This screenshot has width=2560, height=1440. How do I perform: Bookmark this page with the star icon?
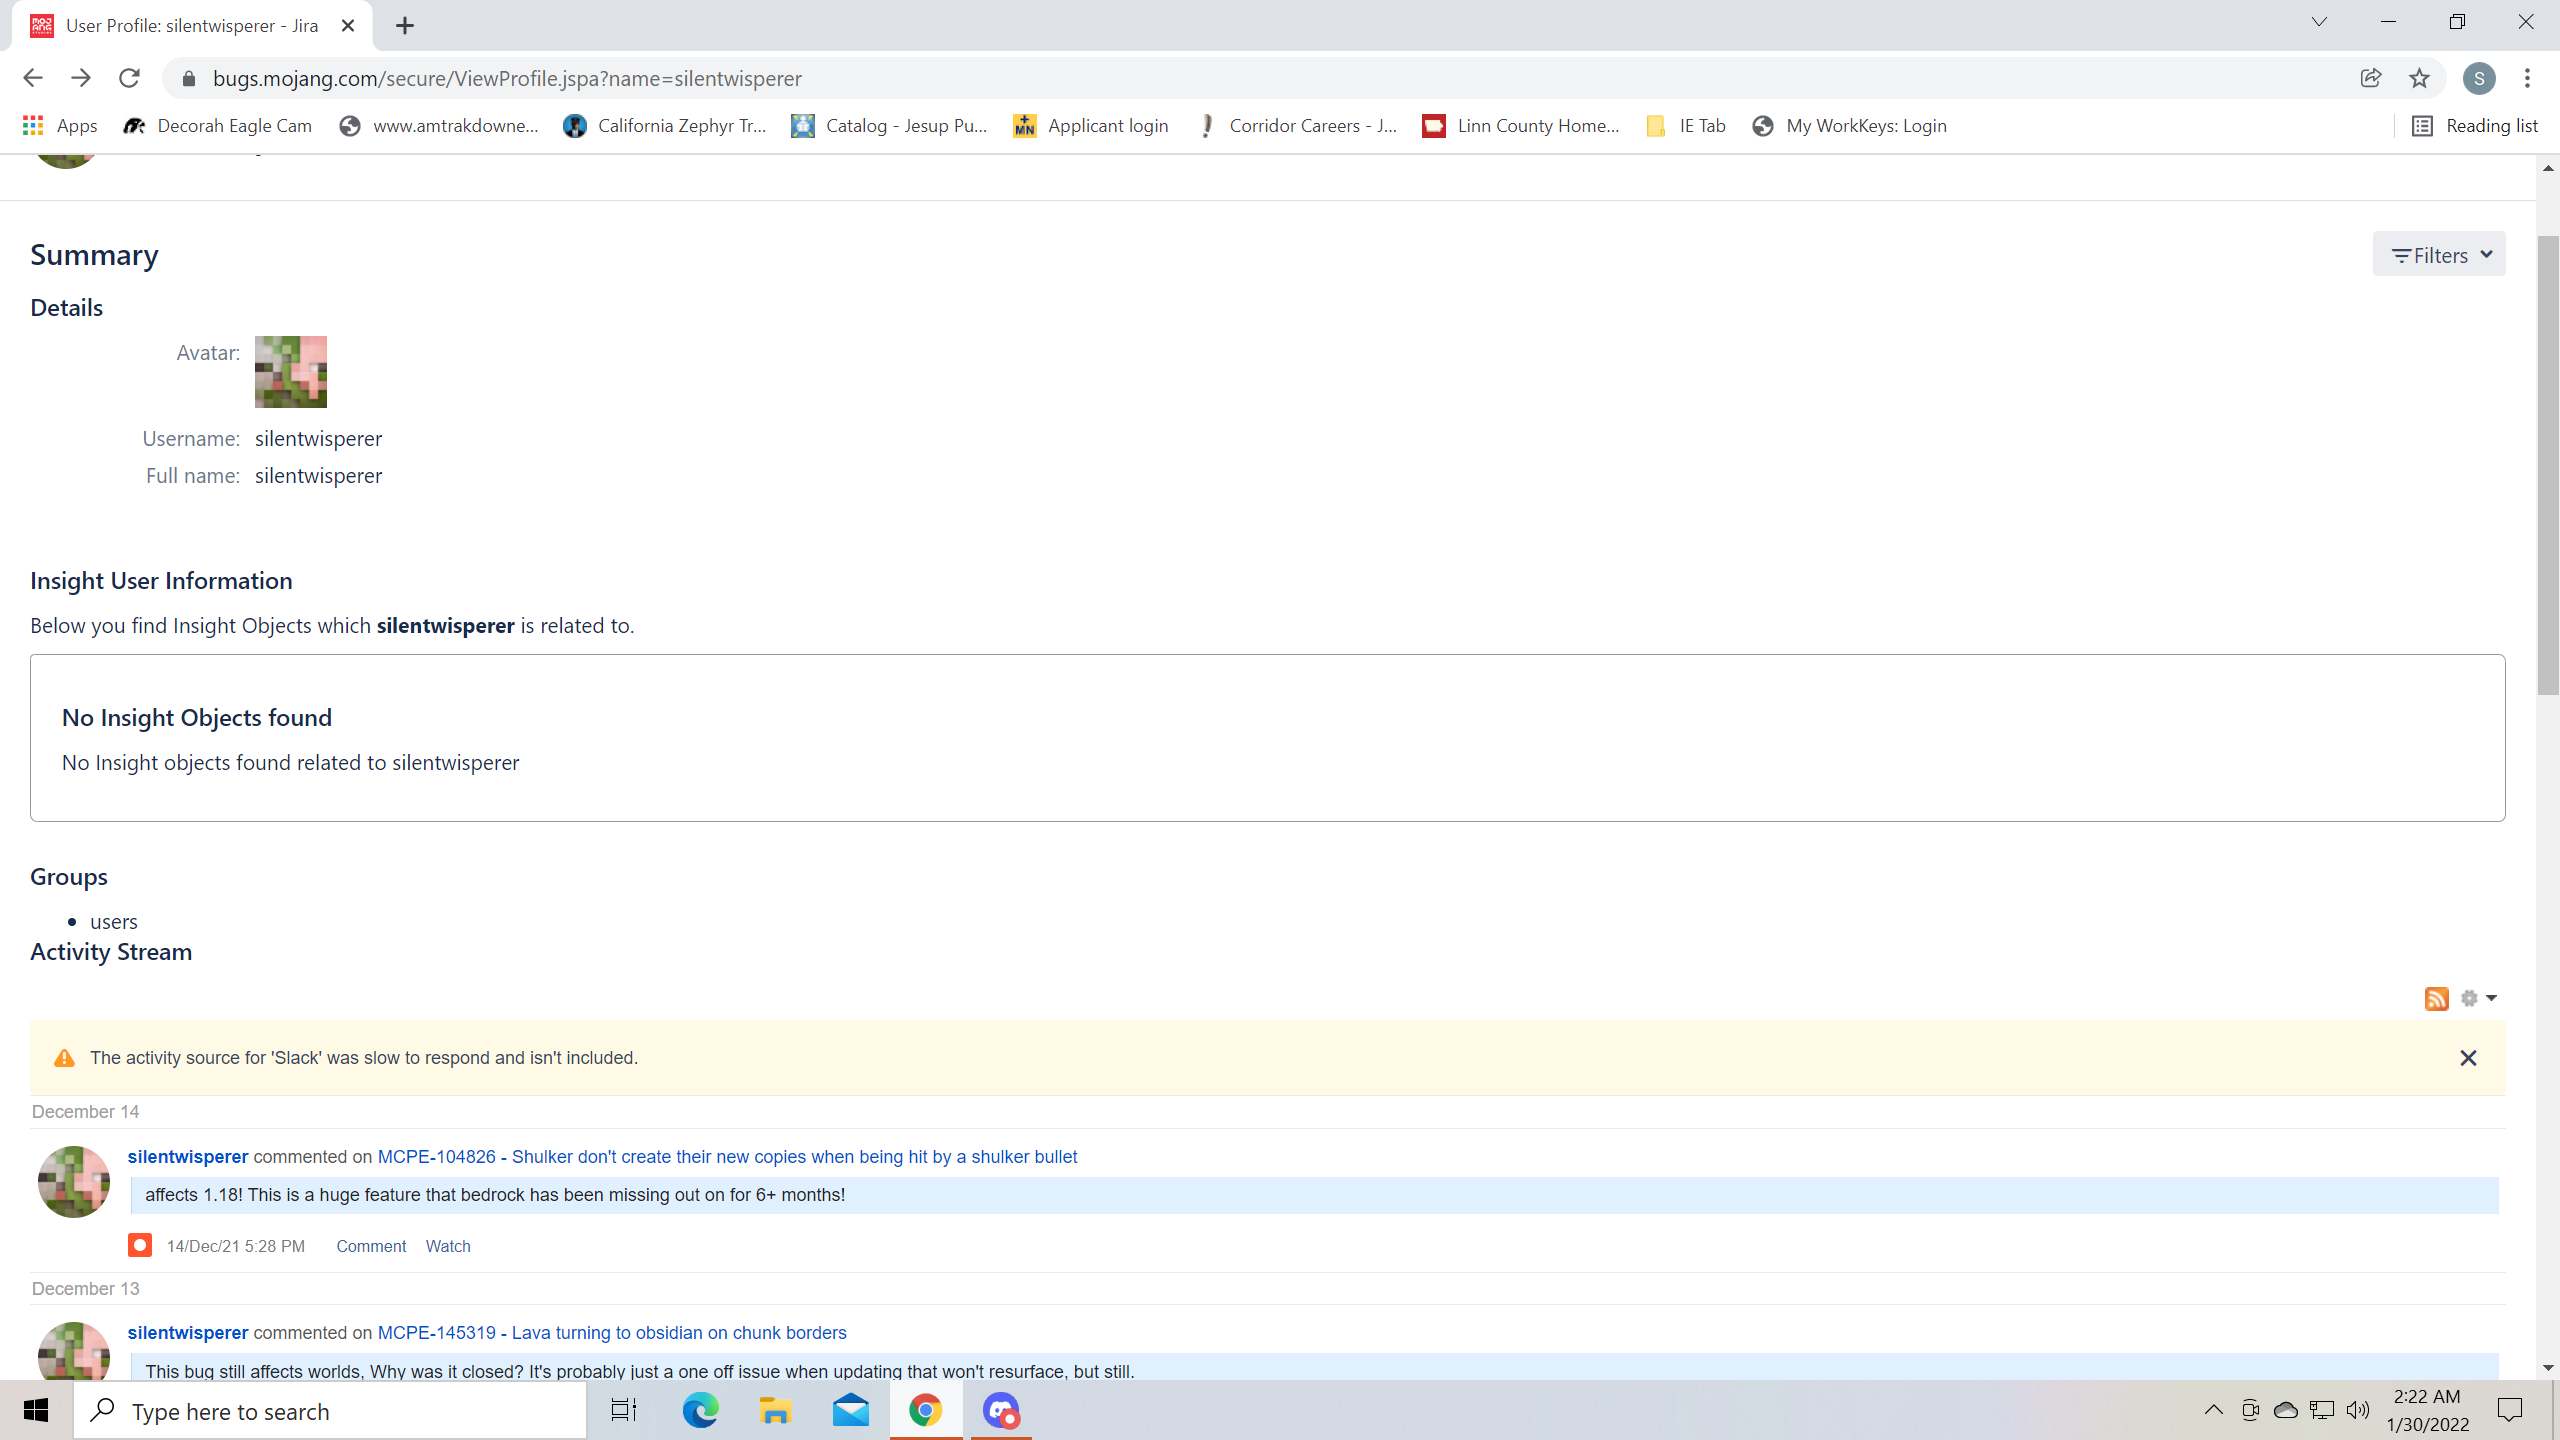pyautogui.click(x=2419, y=78)
